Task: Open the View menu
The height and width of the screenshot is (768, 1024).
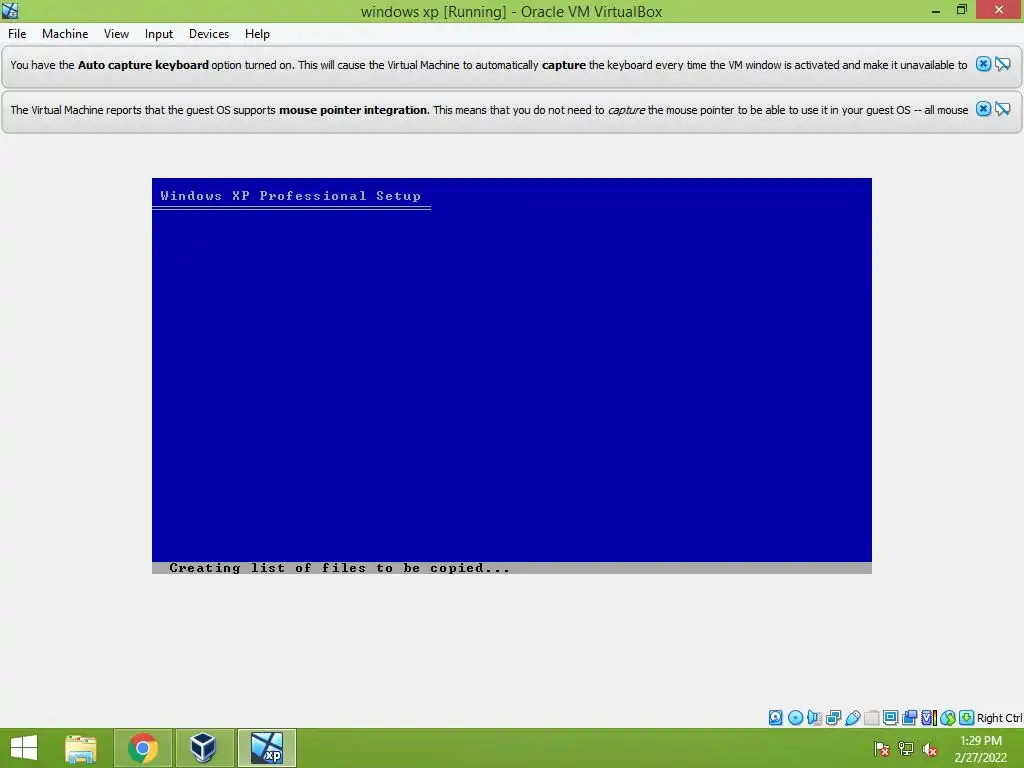Action: point(116,34)
